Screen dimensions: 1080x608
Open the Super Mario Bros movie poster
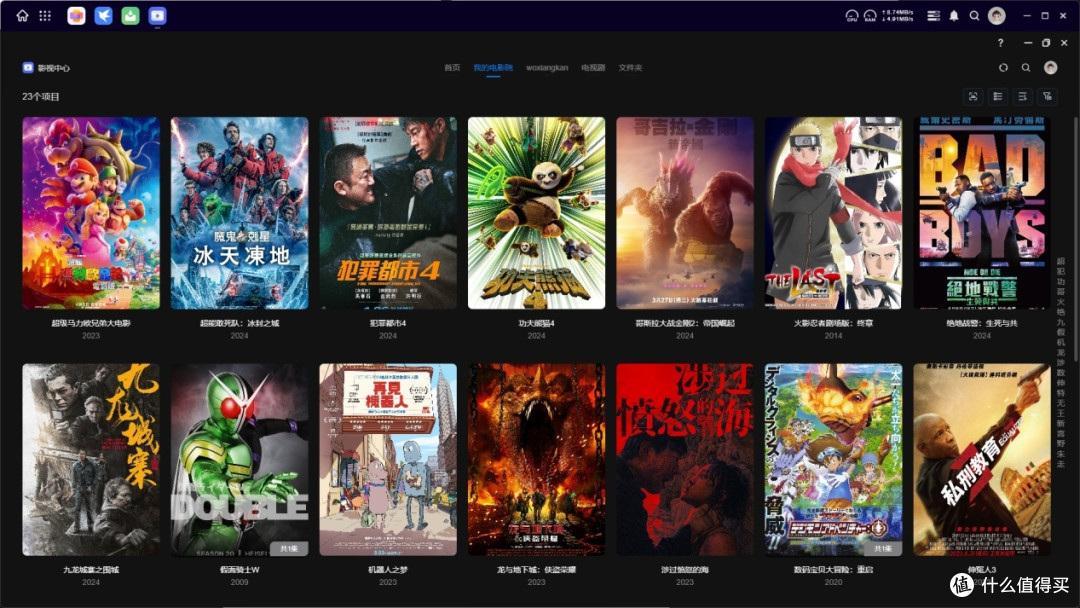(x=91, y=213)
